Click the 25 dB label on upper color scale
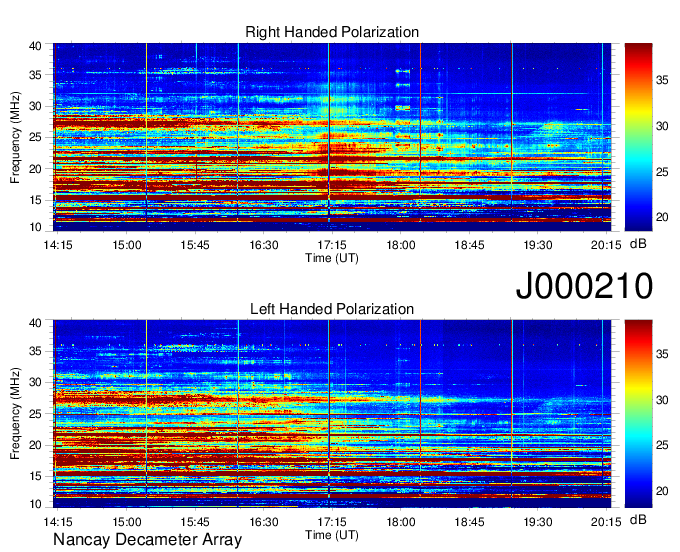 coord(662,172)
